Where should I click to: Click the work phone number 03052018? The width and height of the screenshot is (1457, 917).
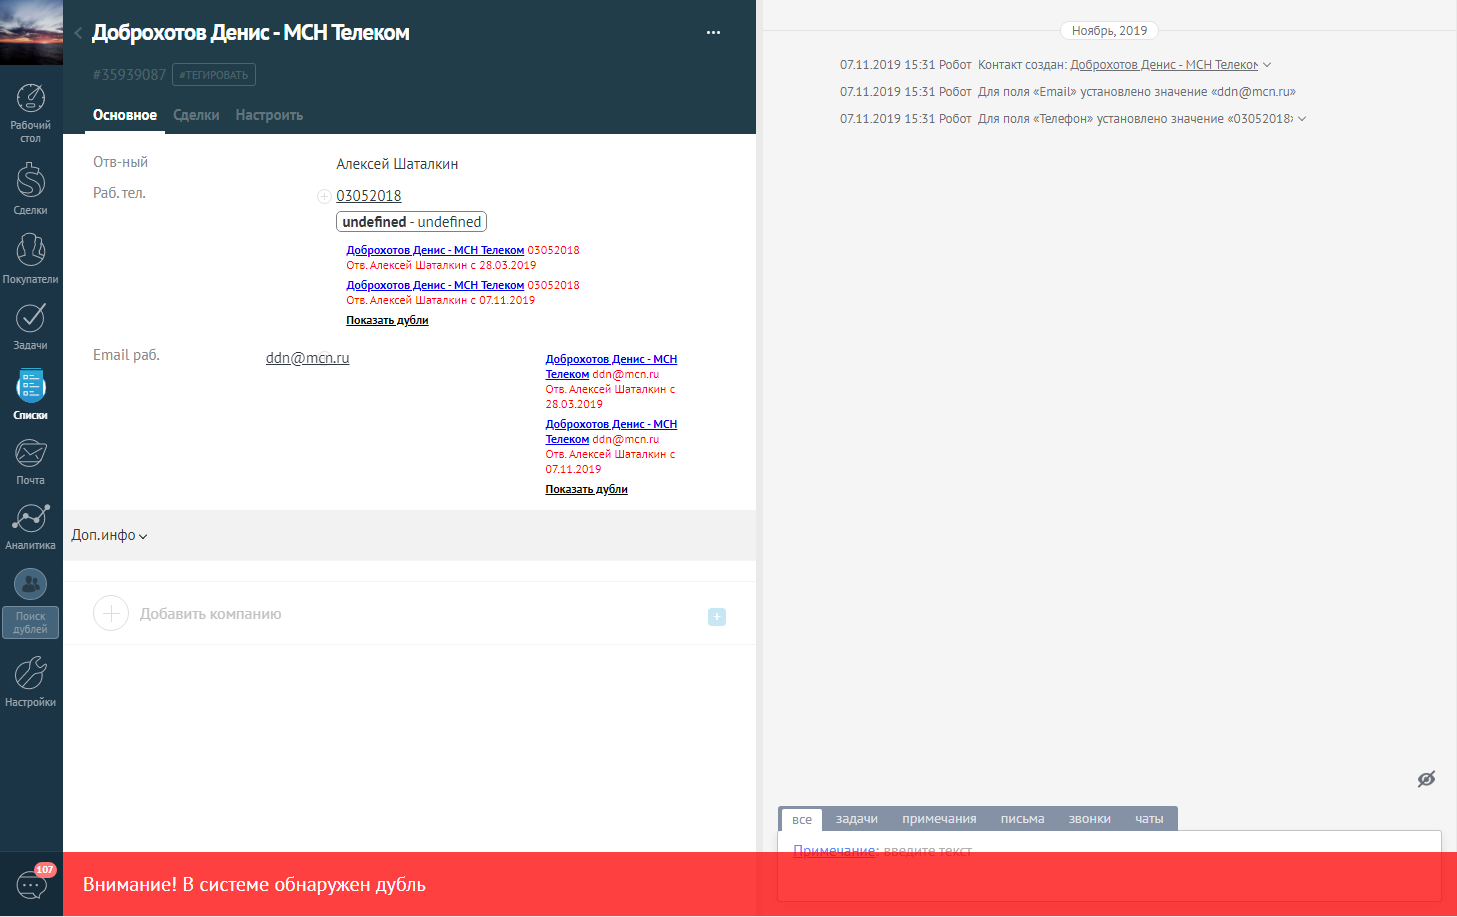click(369, 196)
